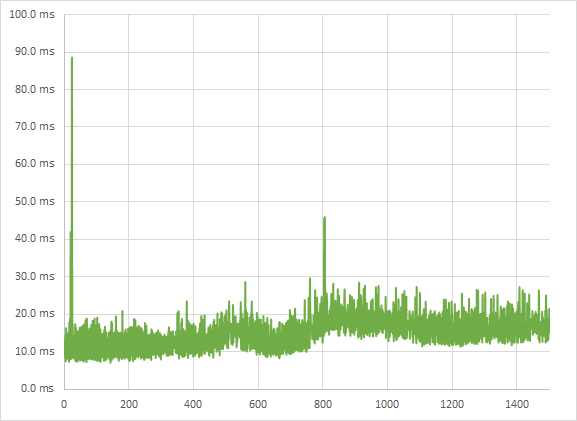Select the 400 x-axis label
Image resolution: width=577 pixels, height=421 pixels.
tap(193, 404)
